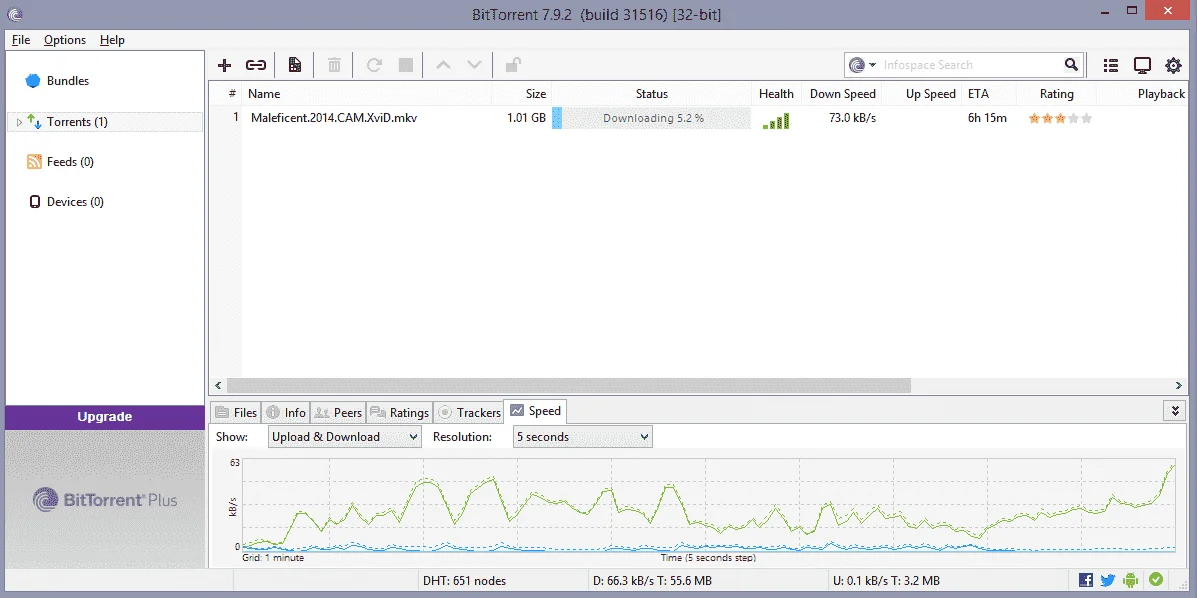Click the Infospace Search input field

click(x=971, y=65)
